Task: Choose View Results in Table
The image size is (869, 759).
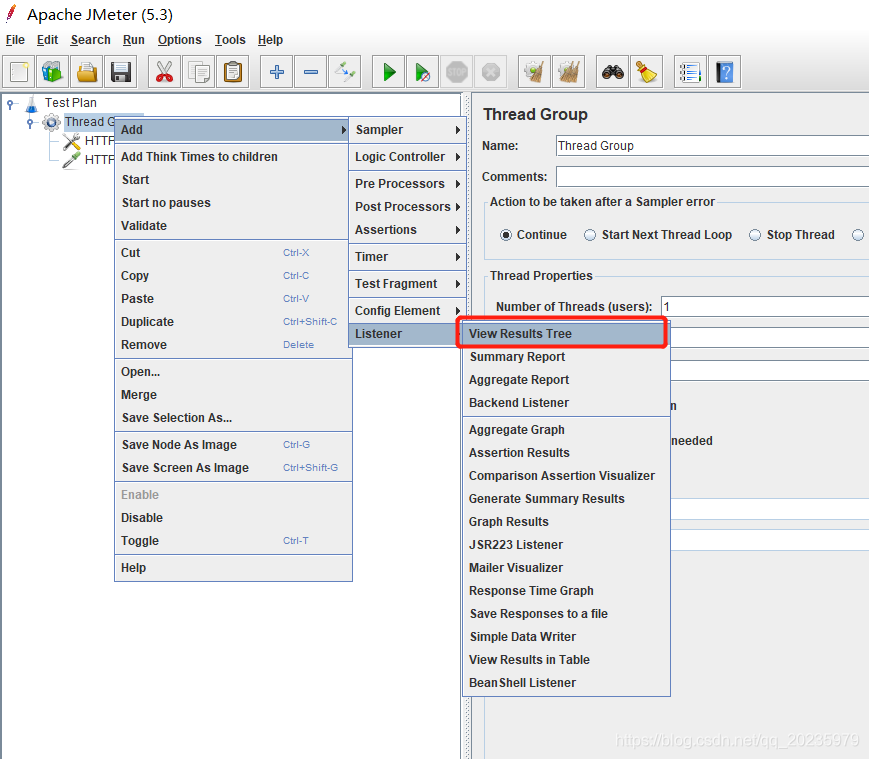Action: coord(566,660)
